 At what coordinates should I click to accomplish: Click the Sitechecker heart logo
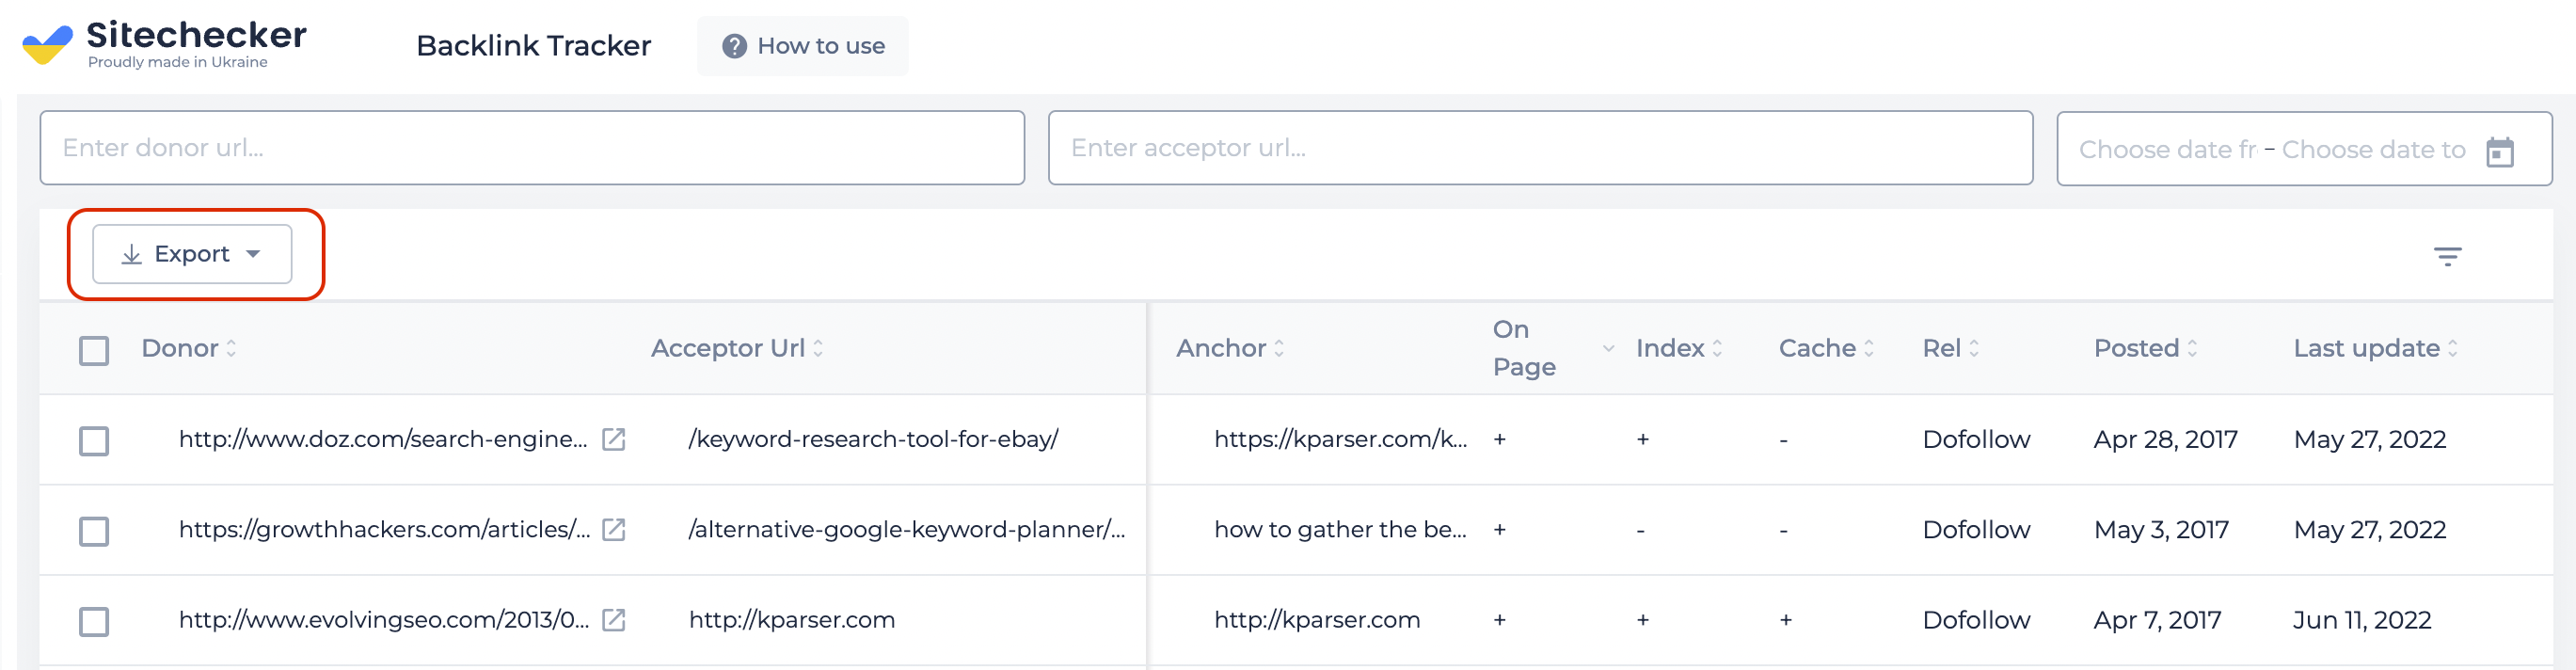pos(47,45)
